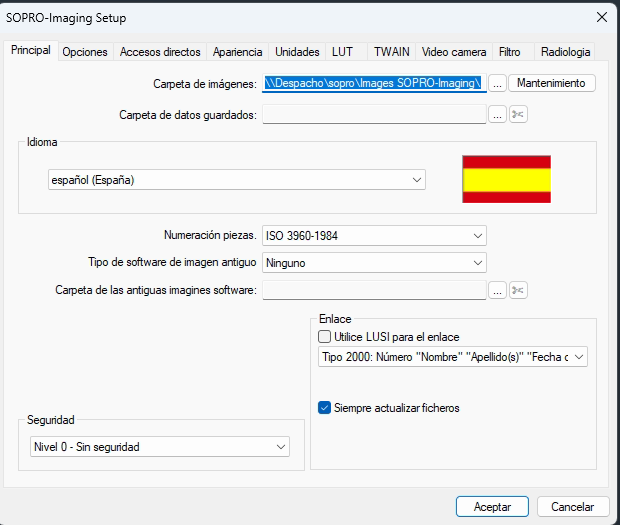Screen dimensions: 620x525
Task: Open the Seguridad level dropdown
Action: point(160,447)
